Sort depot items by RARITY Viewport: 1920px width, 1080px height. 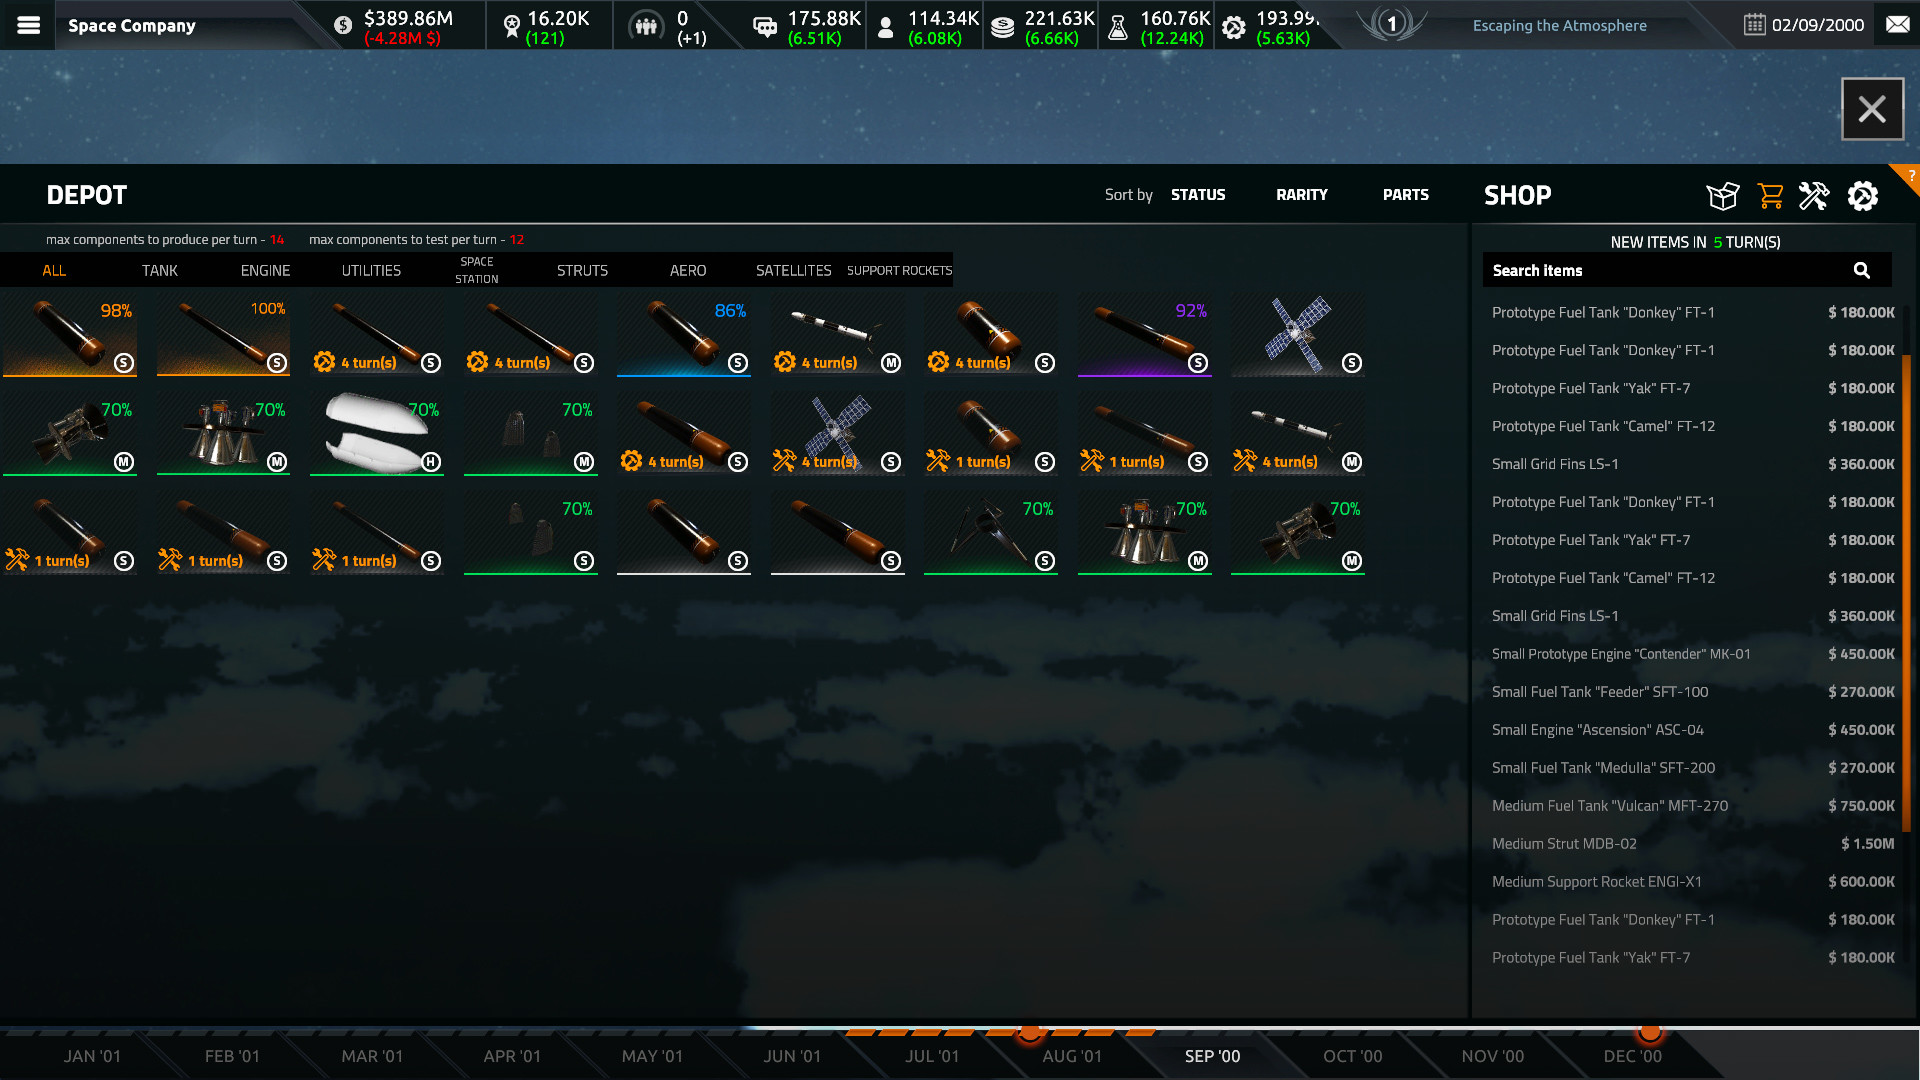click(x=1301, y=195)
